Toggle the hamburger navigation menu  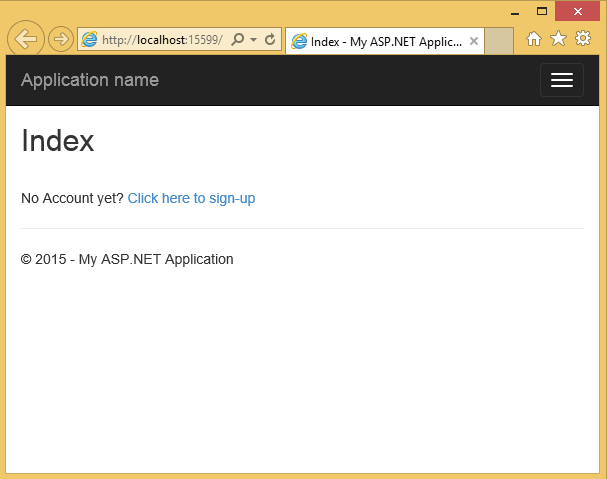[x=561, y=80]
